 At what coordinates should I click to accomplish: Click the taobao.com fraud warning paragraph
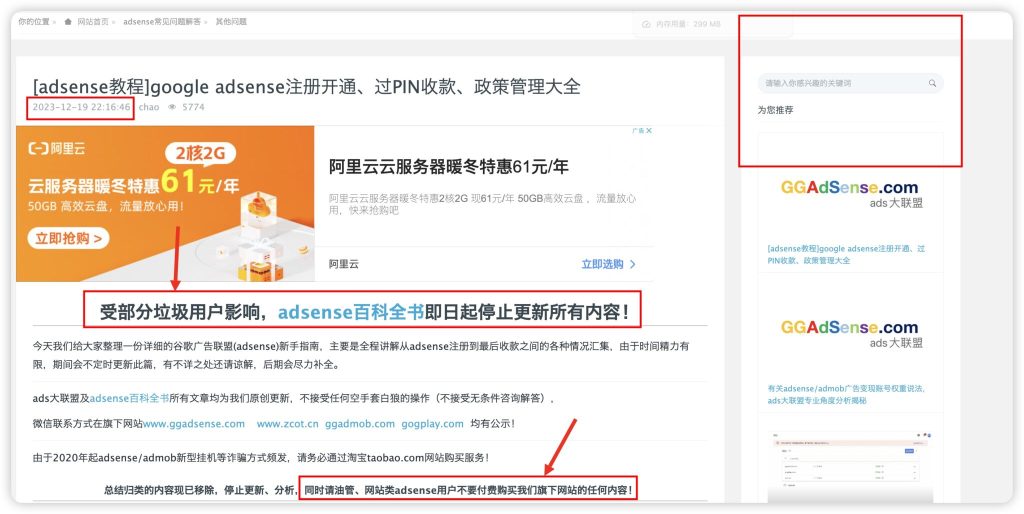[261, 458]
